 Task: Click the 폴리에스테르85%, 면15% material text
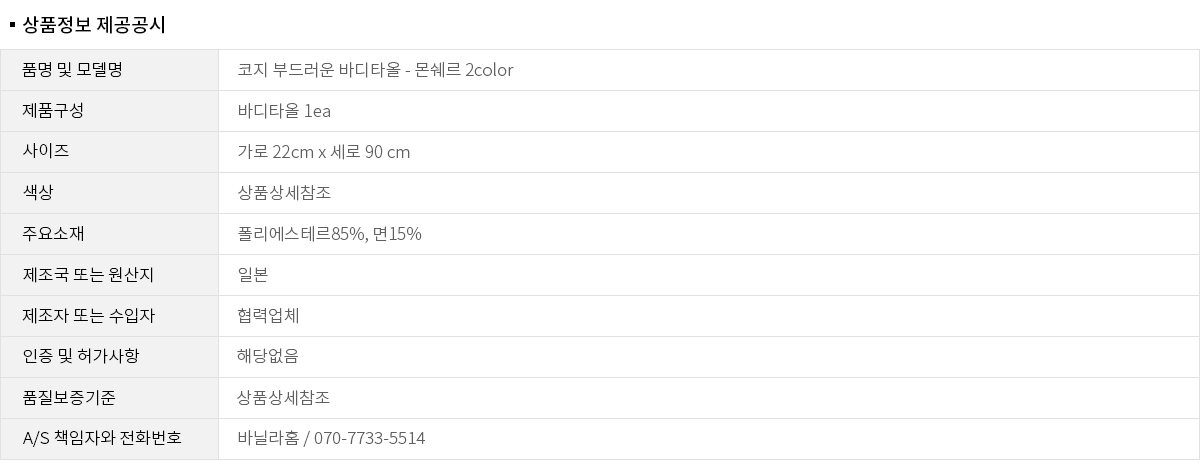coord(329,234)
